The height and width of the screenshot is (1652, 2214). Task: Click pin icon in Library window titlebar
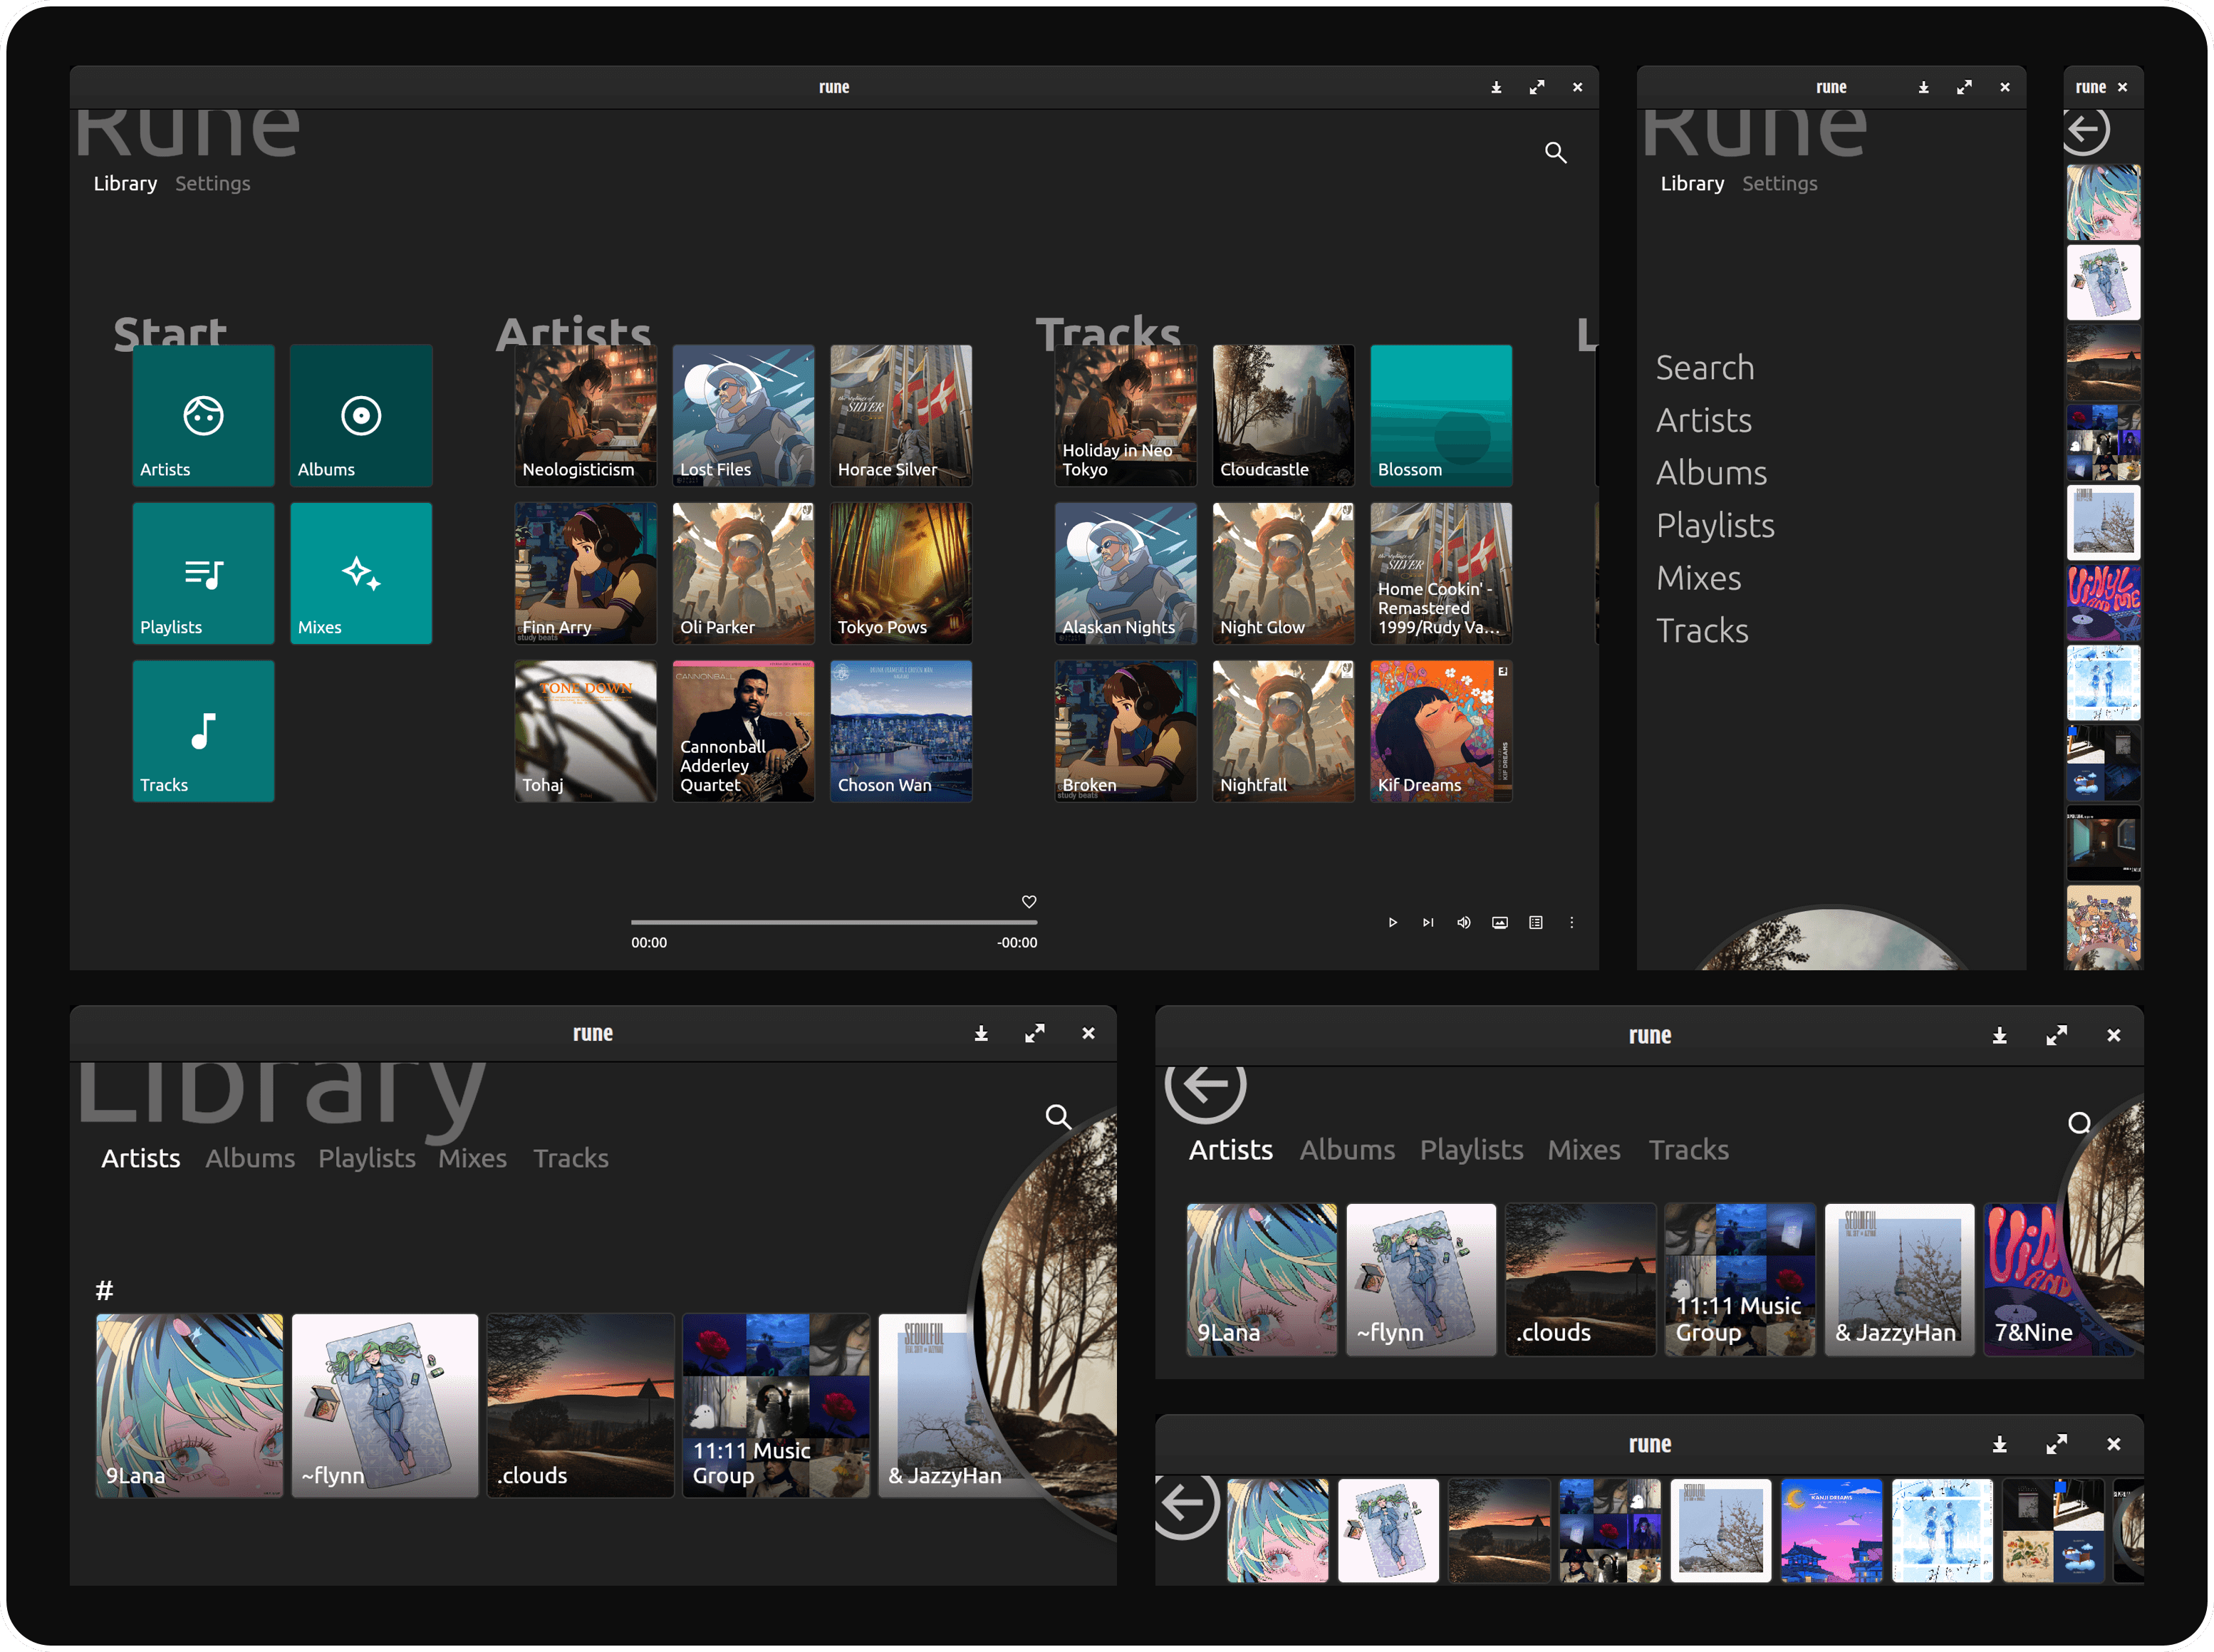981,1034
